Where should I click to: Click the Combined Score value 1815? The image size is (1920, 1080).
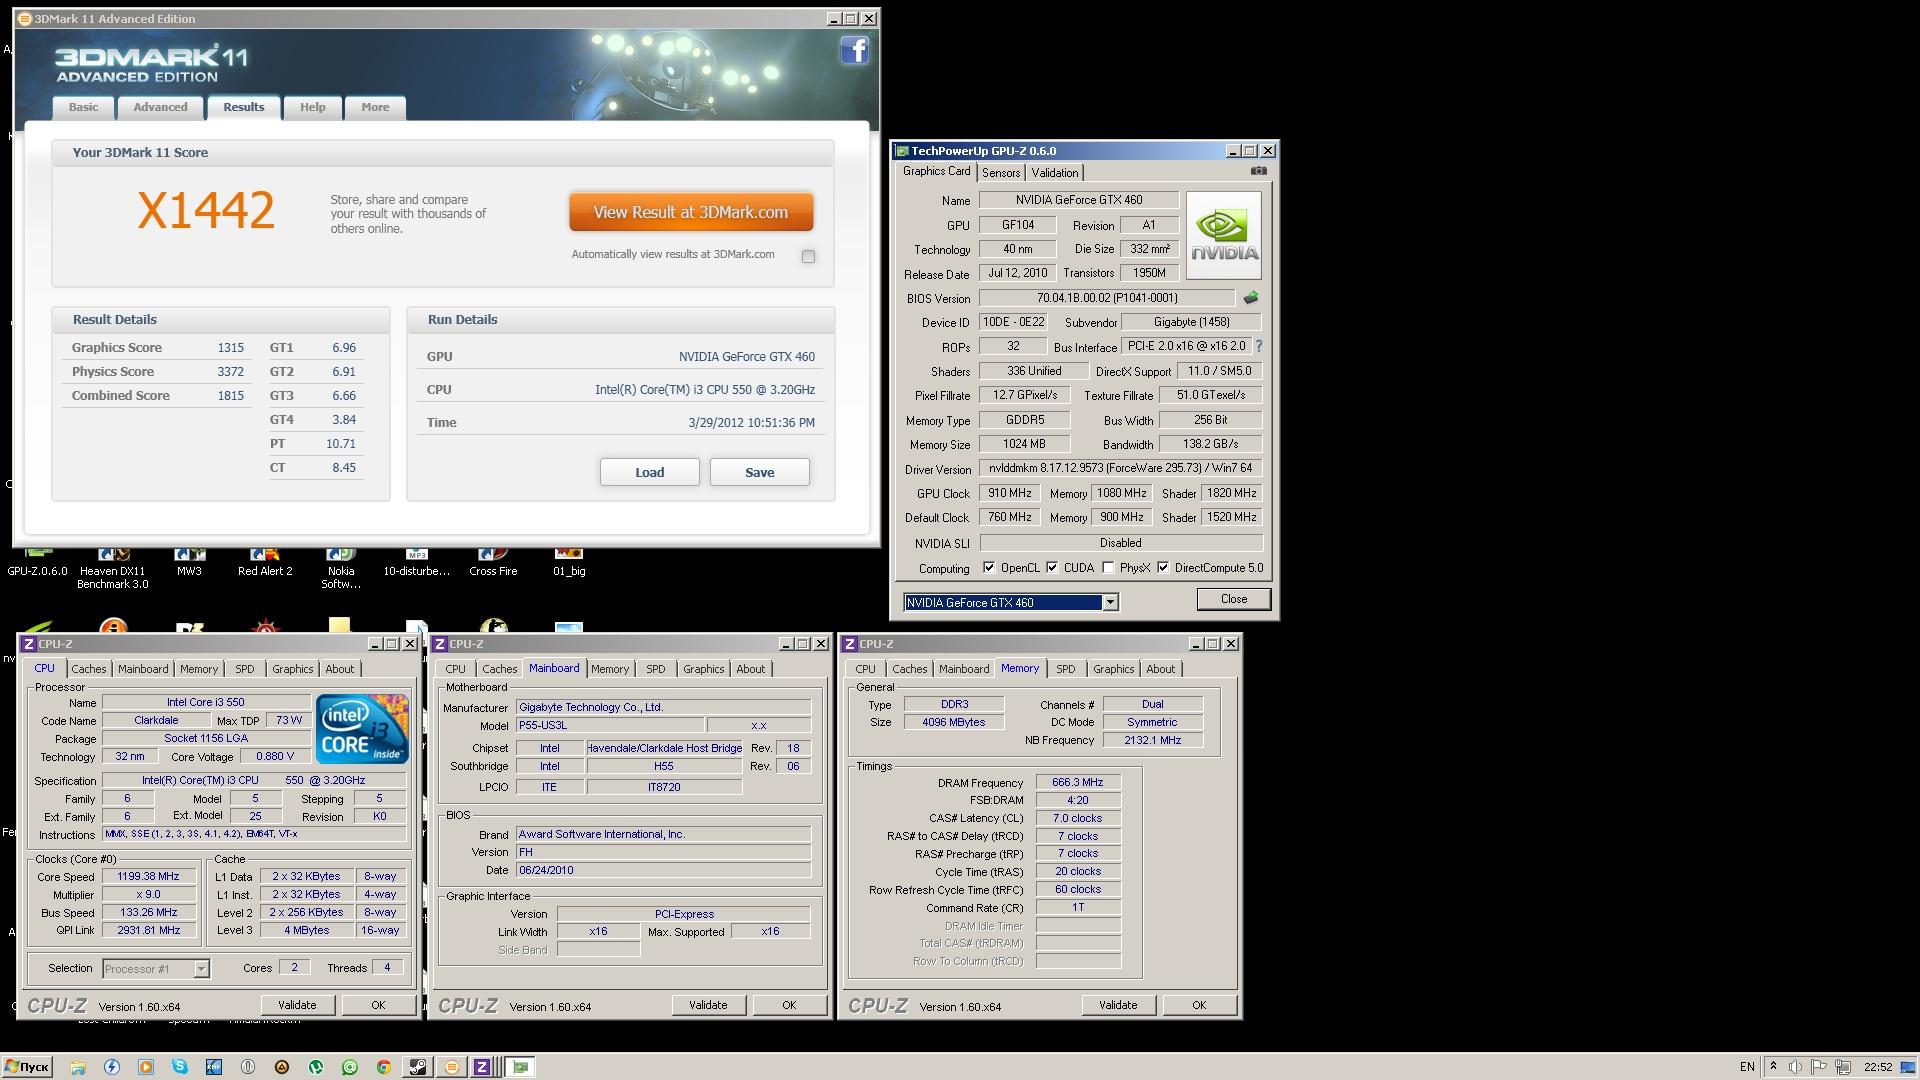click(x=231, y=396)
